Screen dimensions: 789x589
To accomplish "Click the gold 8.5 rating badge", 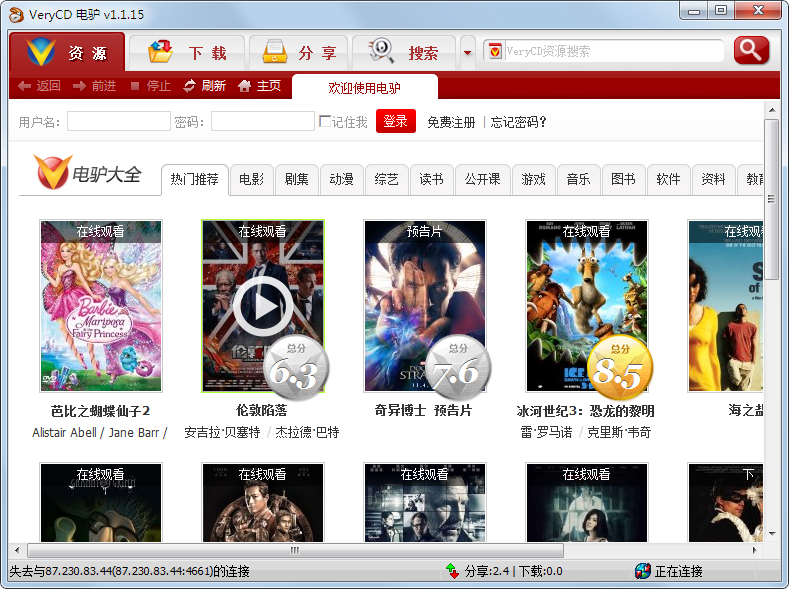I will [619, 368].
